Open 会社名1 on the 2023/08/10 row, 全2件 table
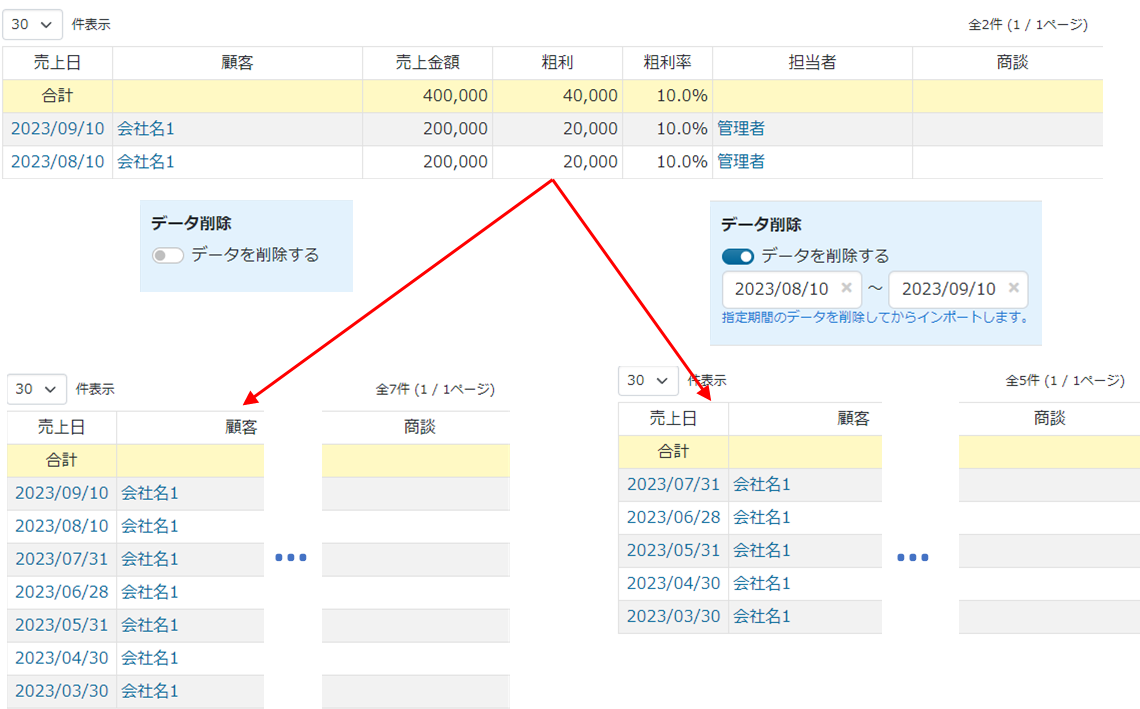 [146, 161]
